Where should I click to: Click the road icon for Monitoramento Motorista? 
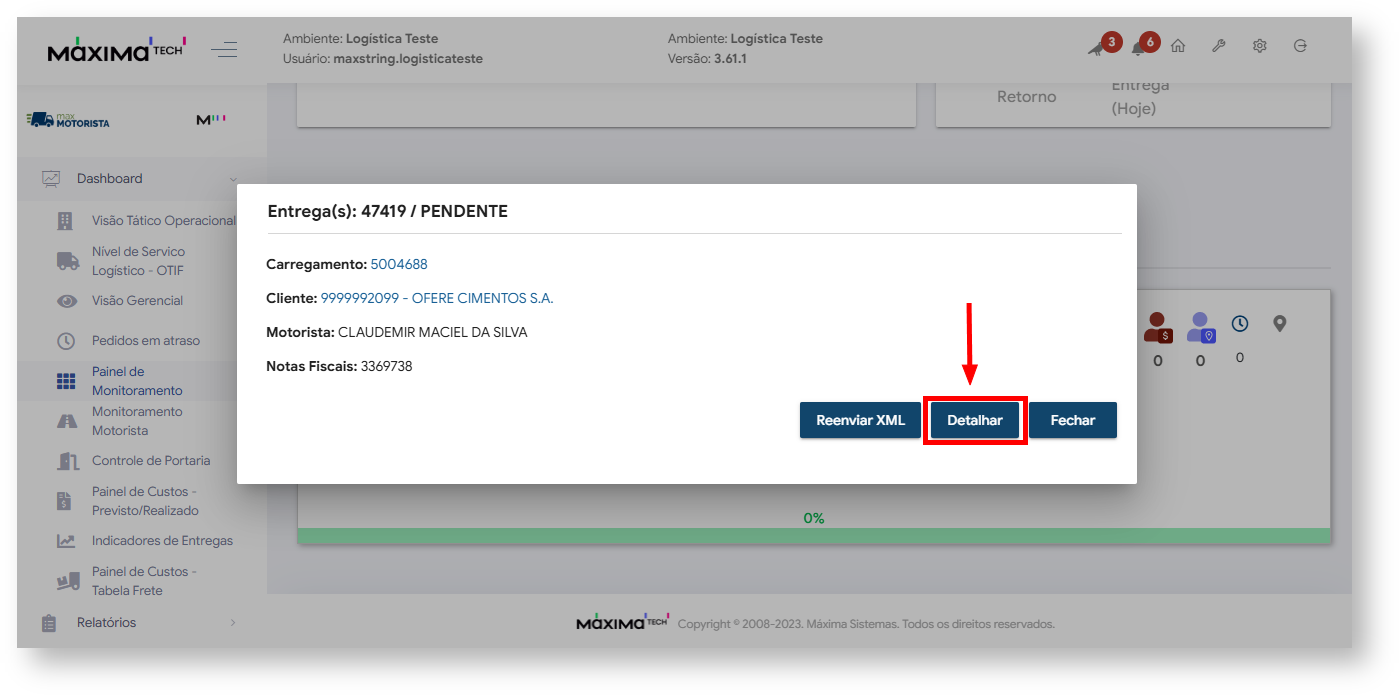click(66, 421)
